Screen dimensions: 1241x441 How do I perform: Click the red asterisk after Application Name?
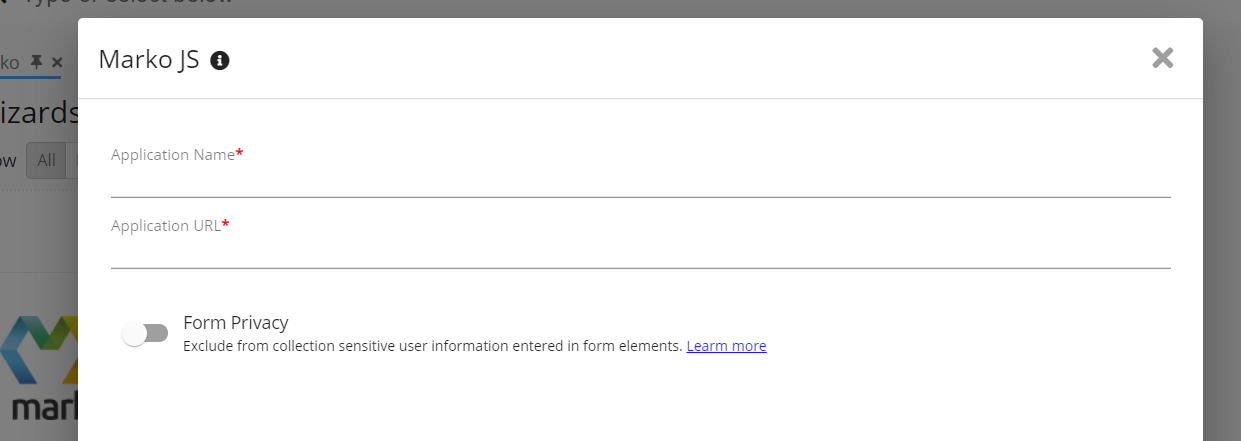(x=239, y=154)
